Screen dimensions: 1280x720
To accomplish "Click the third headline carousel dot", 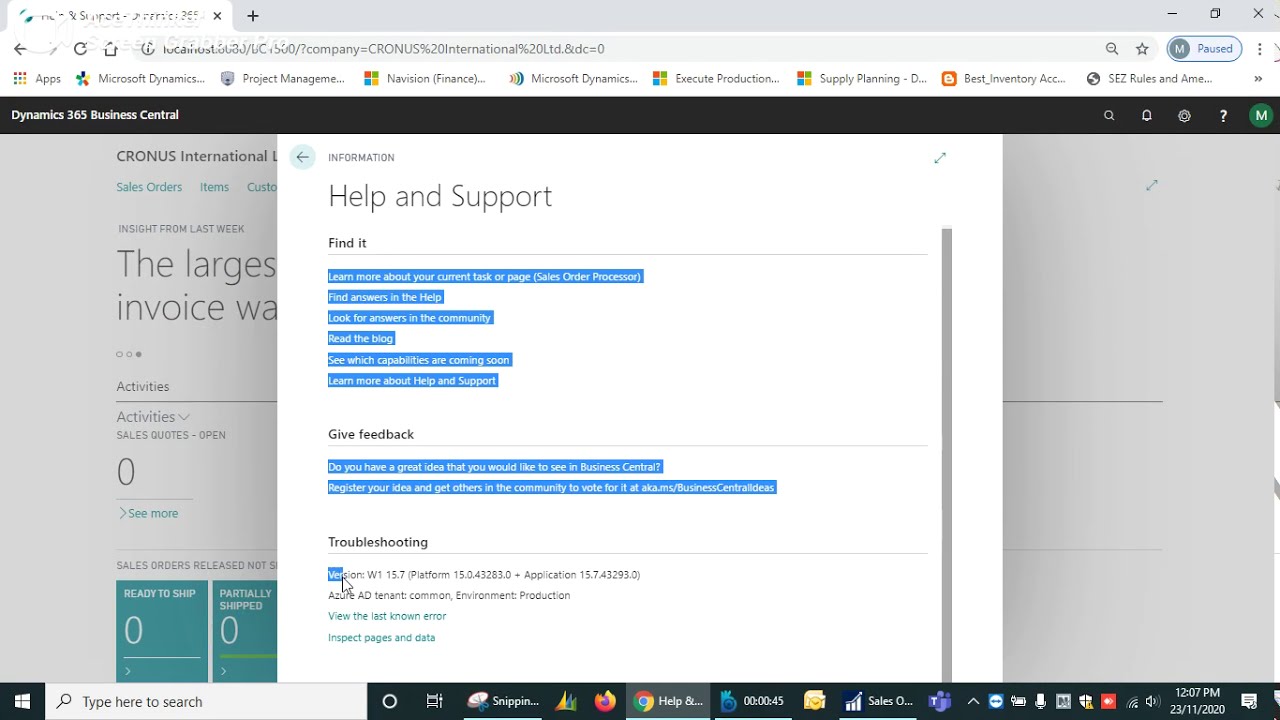I will click(x=138, y=354).
